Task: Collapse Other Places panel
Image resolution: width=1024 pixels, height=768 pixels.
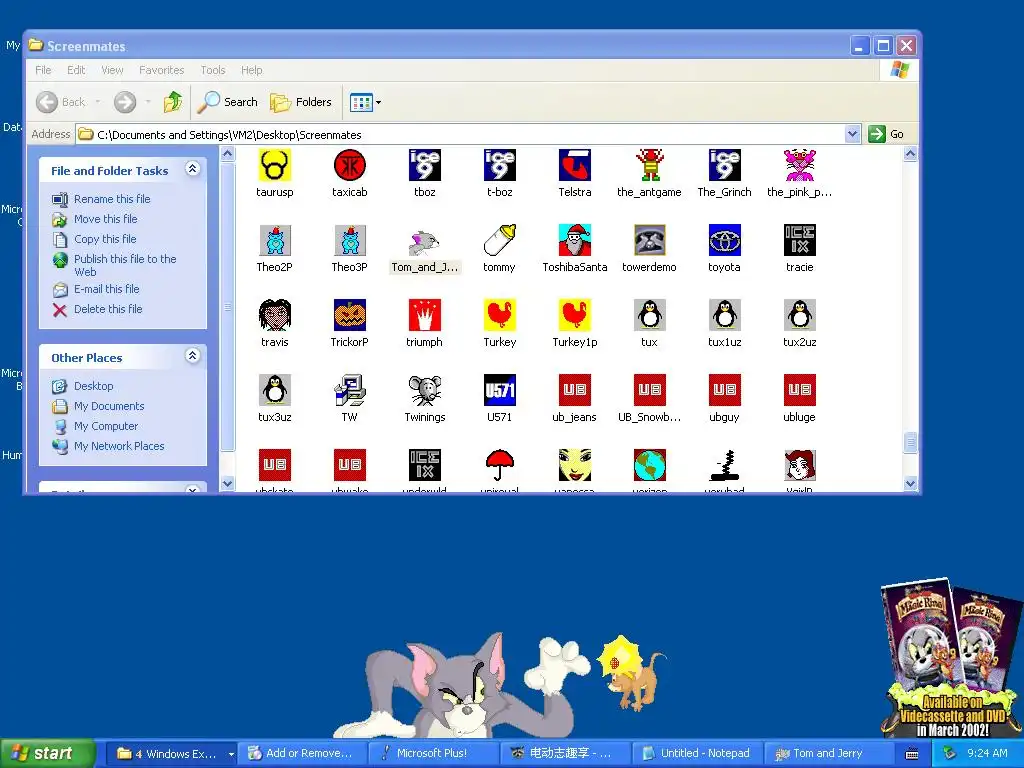Action: click(x=192, y=356)
